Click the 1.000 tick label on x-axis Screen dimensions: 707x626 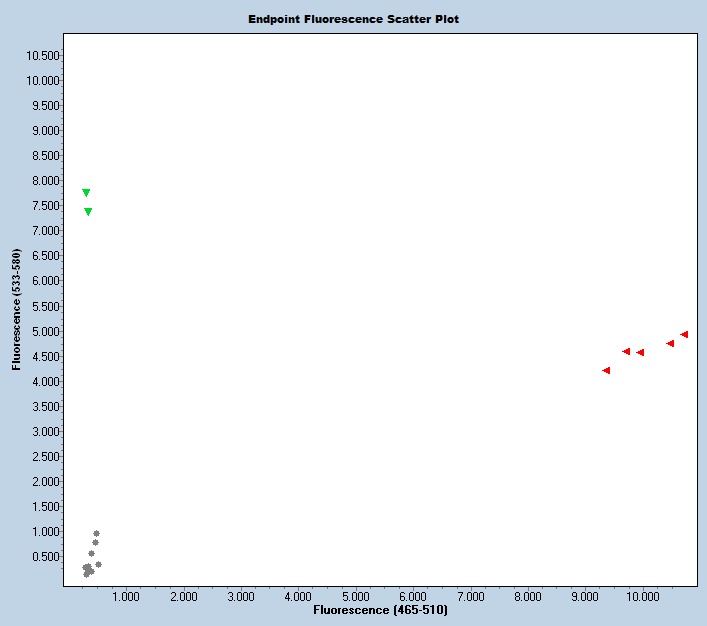(x=126, y=596)
